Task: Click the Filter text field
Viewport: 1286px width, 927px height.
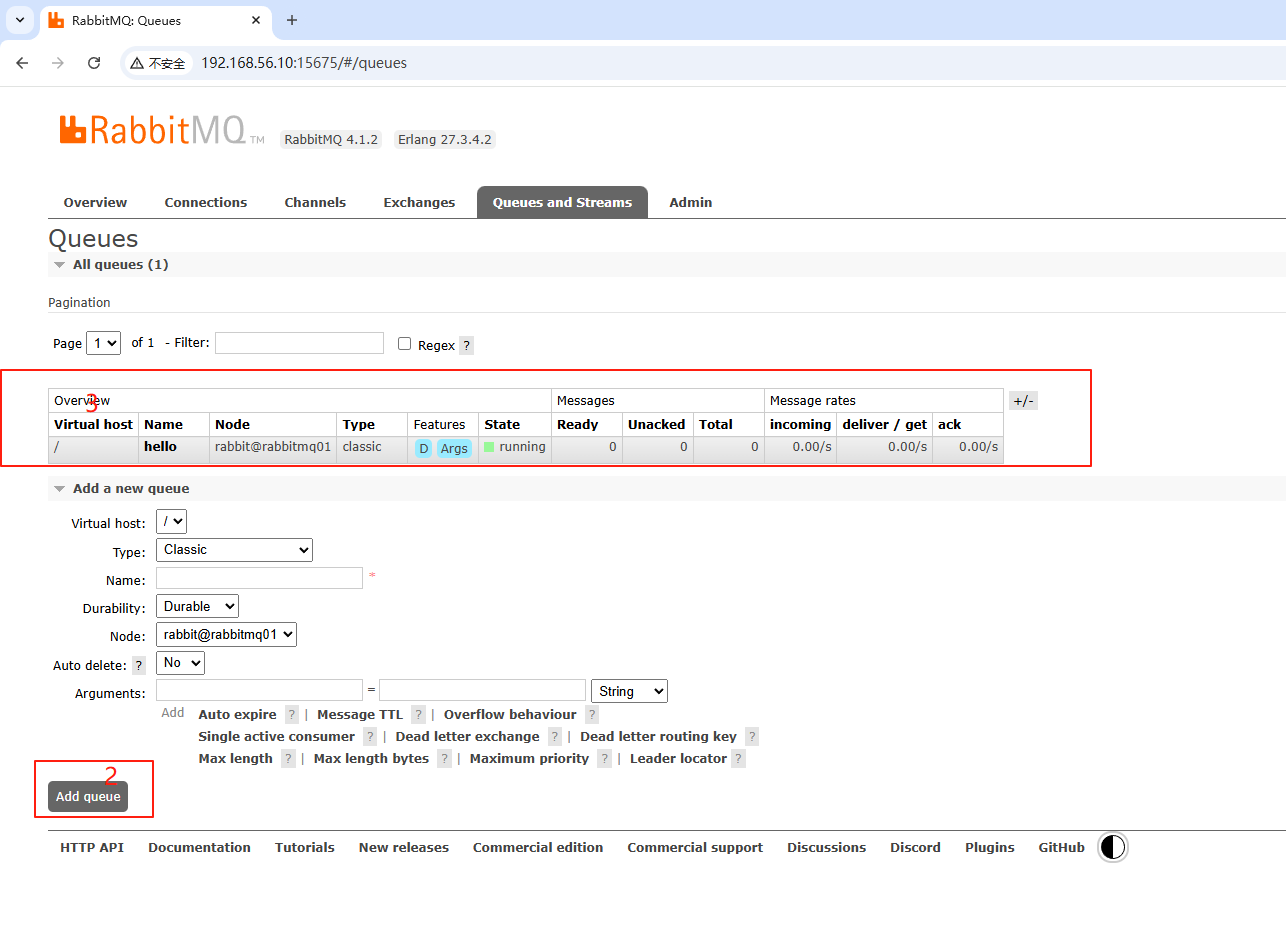Action: tap(299, 343)
